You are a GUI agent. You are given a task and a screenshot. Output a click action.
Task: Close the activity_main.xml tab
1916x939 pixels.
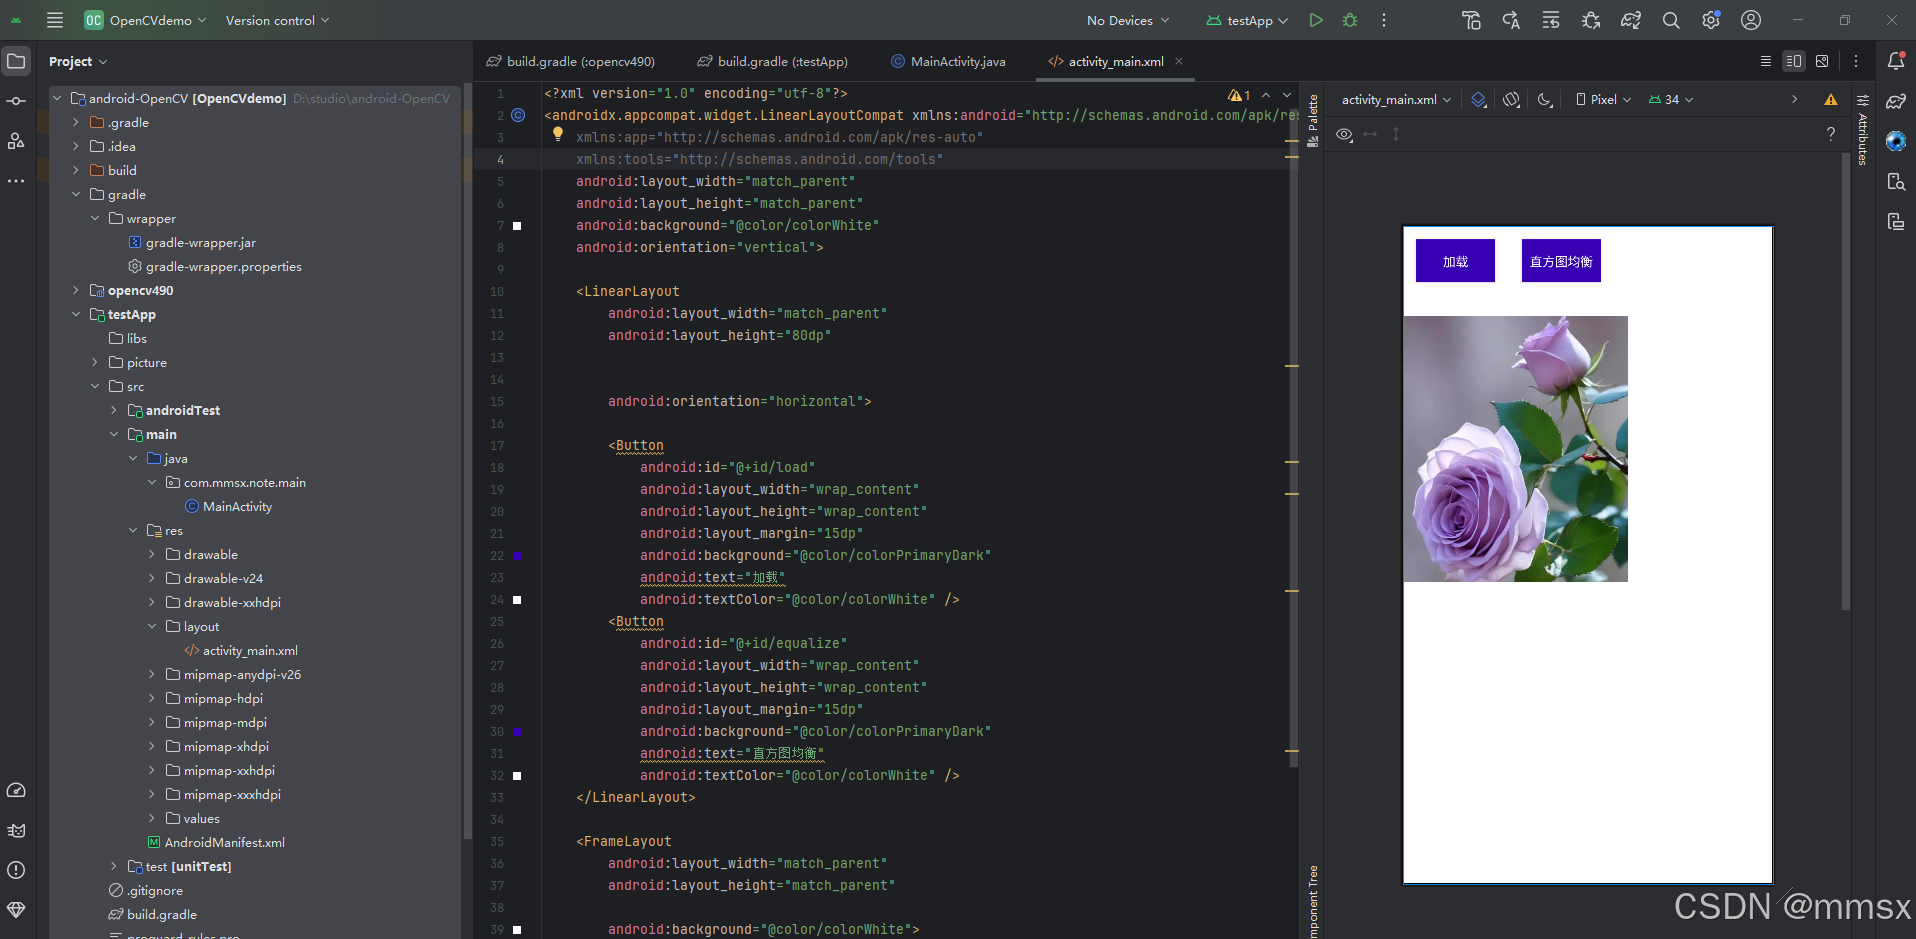[1179, 61]
